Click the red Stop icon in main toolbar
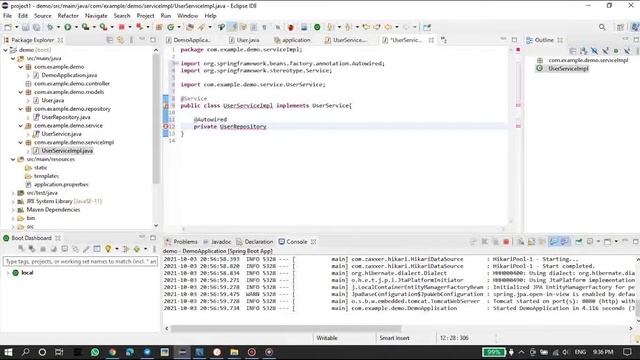Screen dimensions: 640x360 coord(122,27)
